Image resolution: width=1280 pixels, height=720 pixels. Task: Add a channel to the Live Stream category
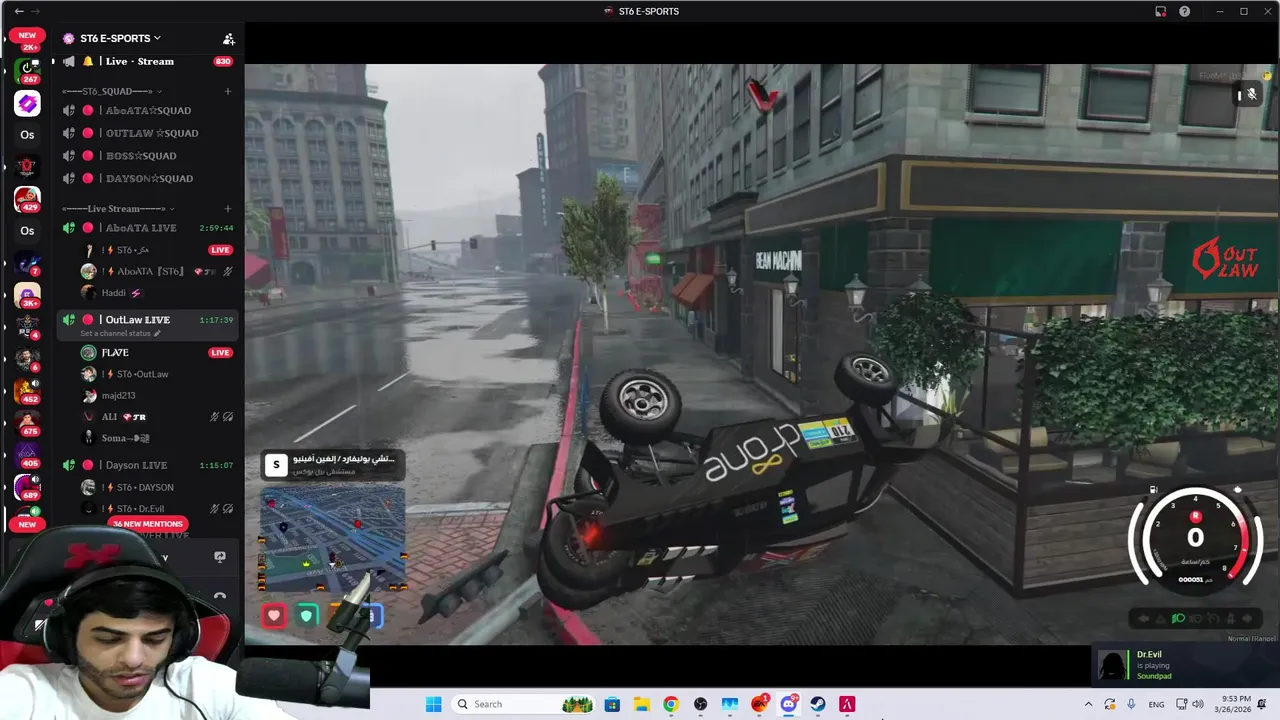pyautogui.click(x=228, y=209)
